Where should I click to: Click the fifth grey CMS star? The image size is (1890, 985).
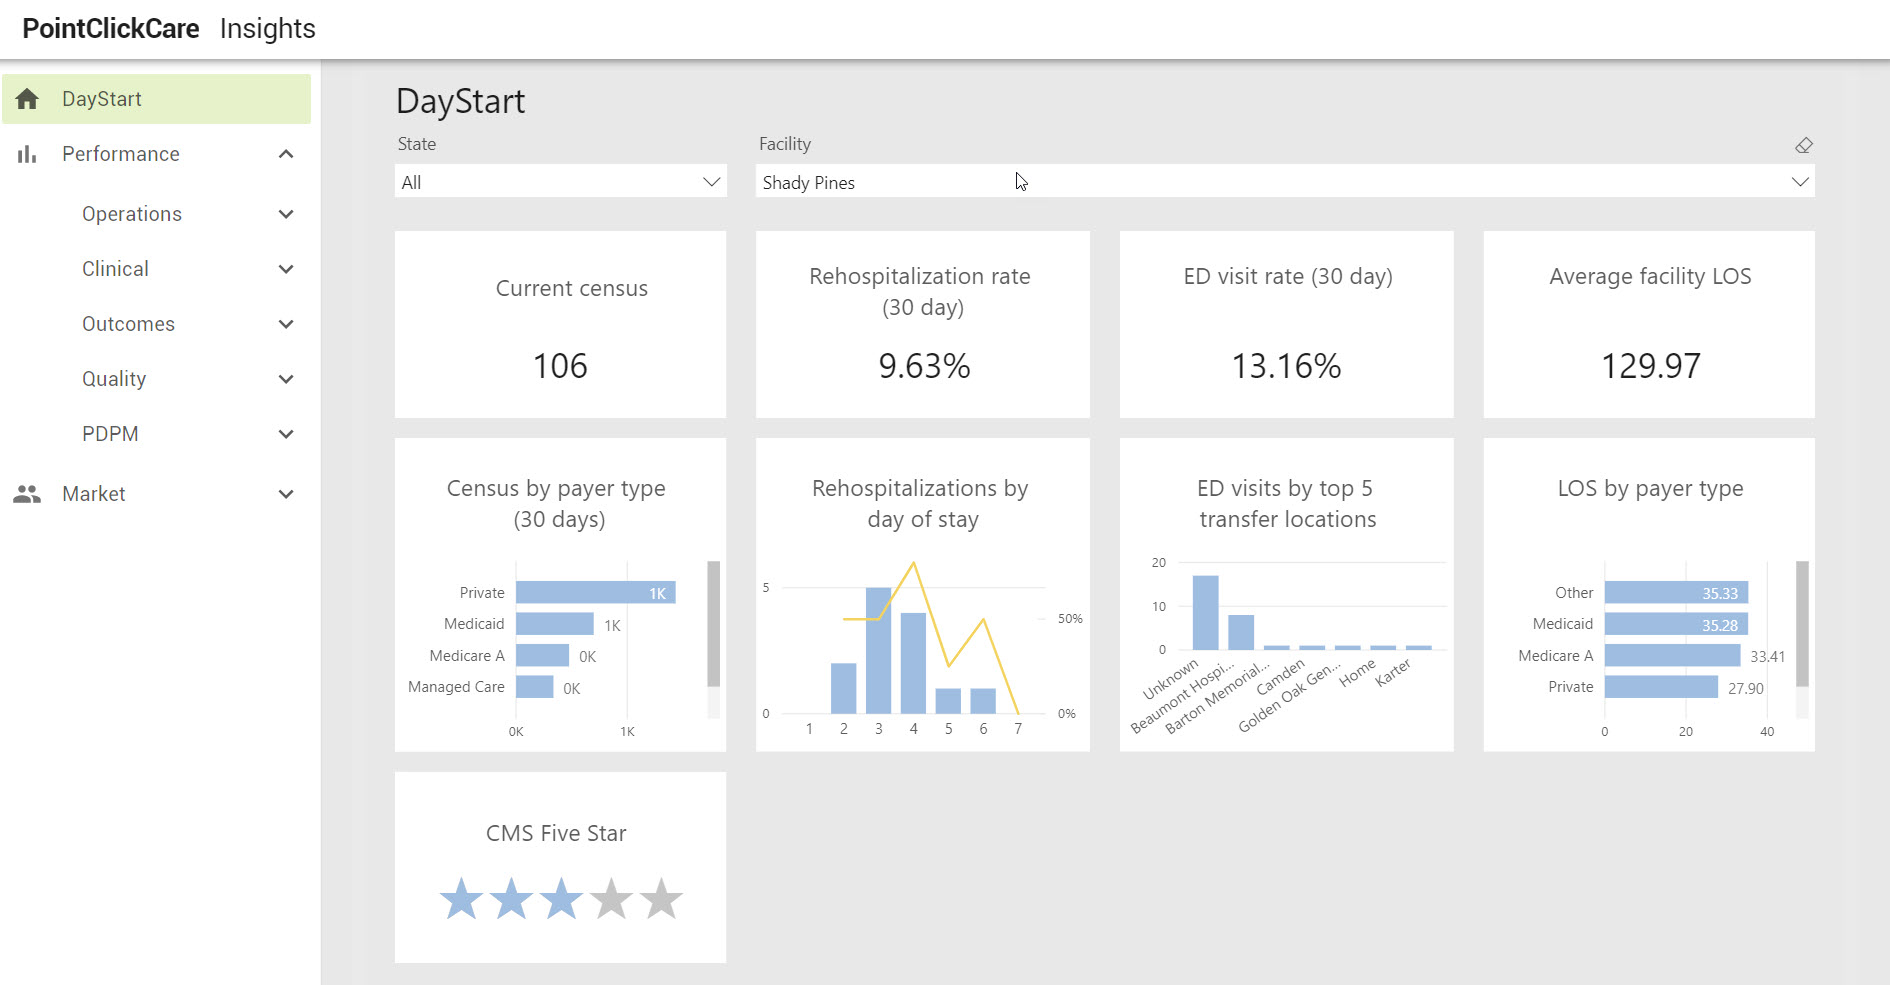pyautogui.click(x=662, y=899)
